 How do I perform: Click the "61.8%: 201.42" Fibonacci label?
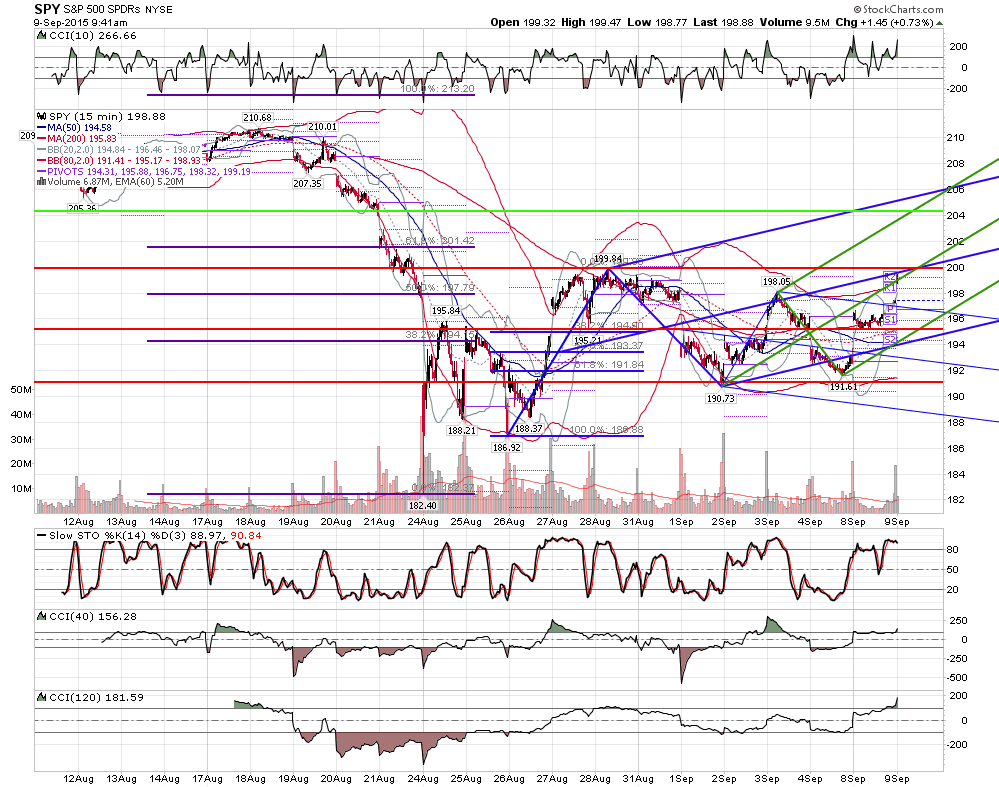click(x=440, y=240)
